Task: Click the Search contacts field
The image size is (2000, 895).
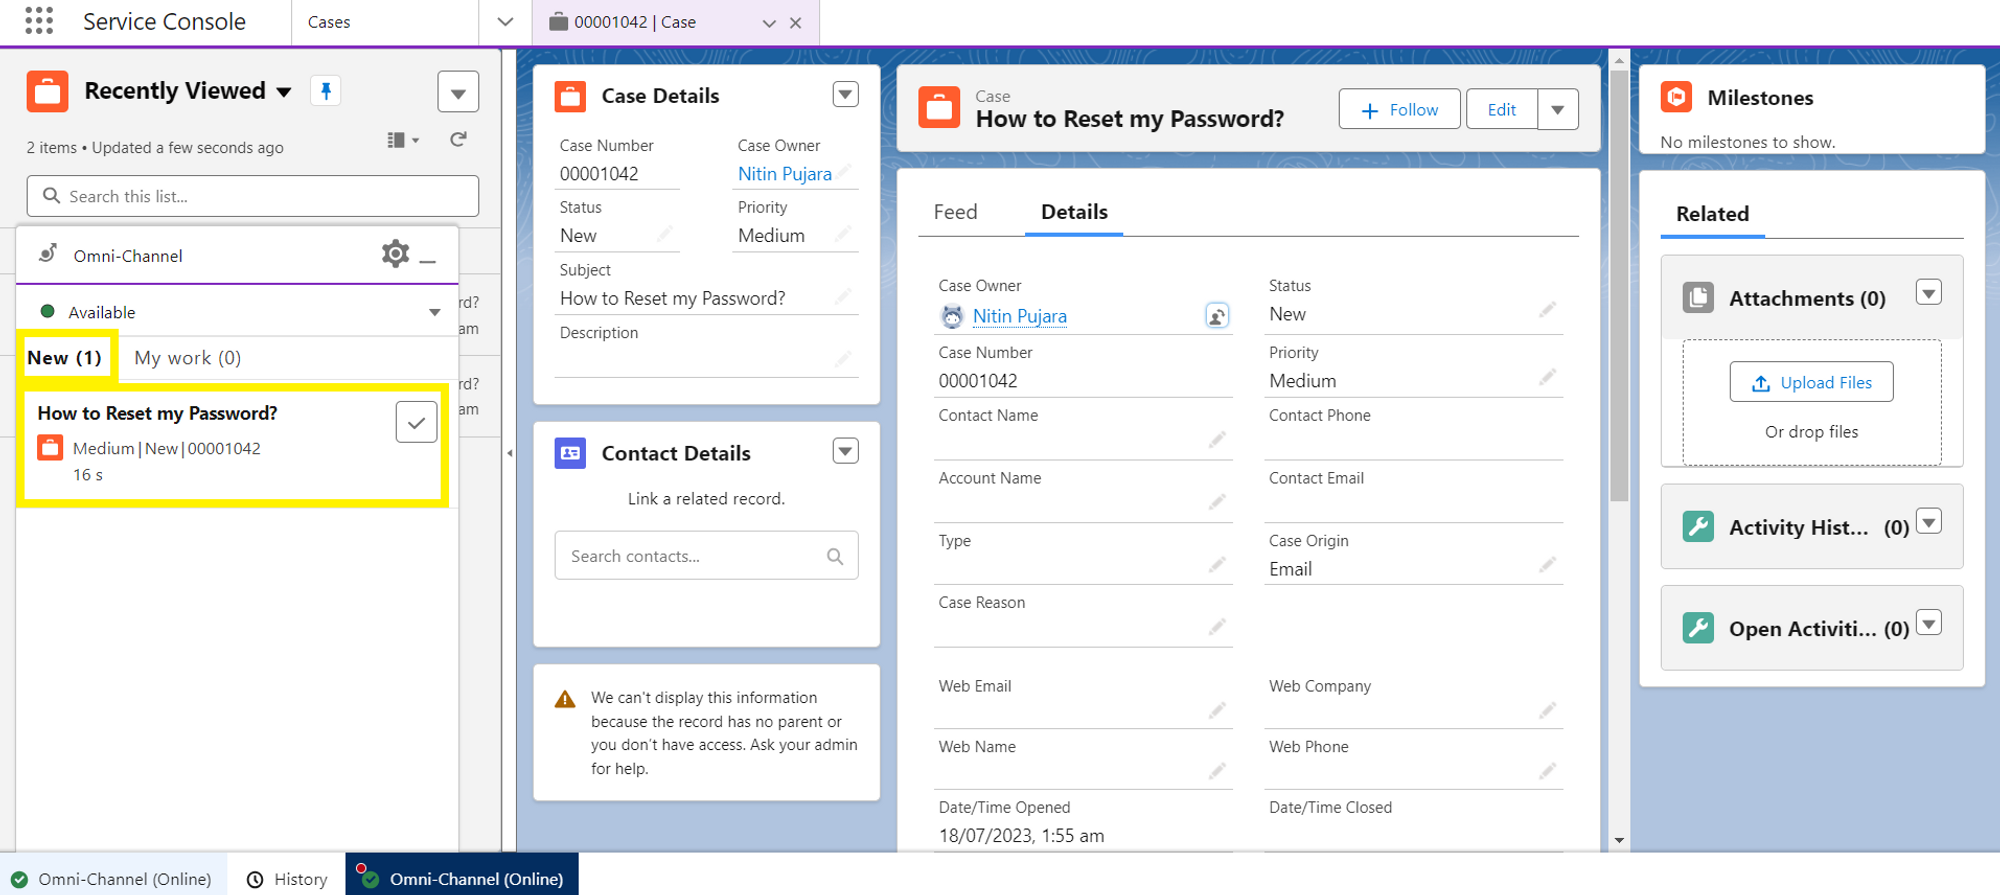Action: point(706,556)
